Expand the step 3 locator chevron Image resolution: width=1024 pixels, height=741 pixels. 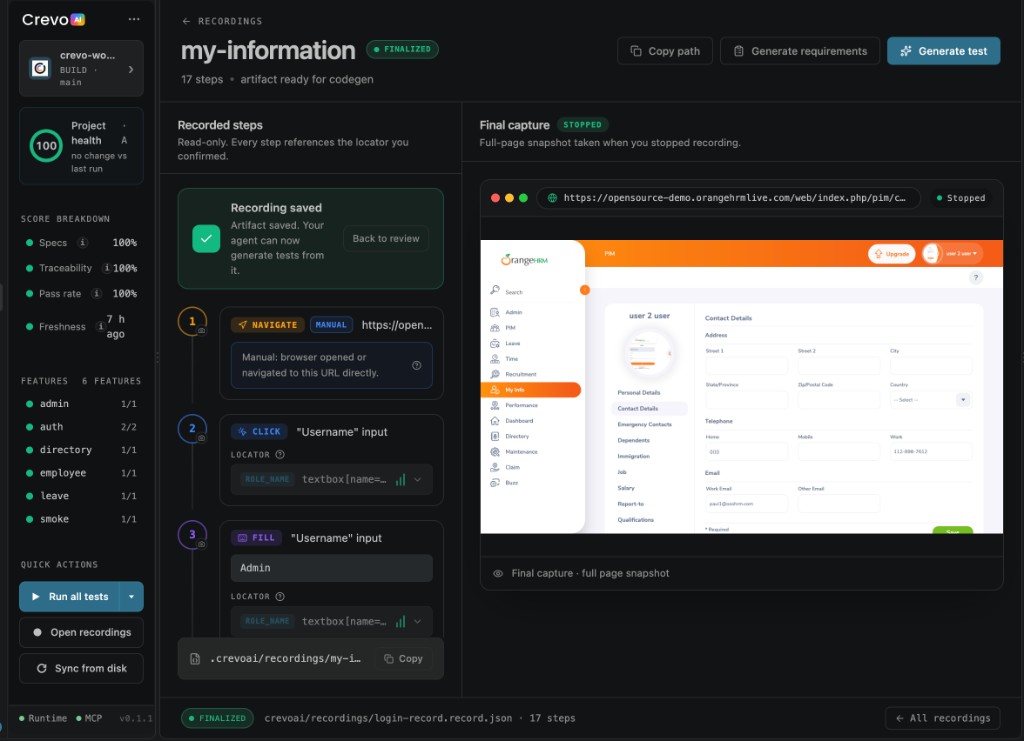pos(418,622)
